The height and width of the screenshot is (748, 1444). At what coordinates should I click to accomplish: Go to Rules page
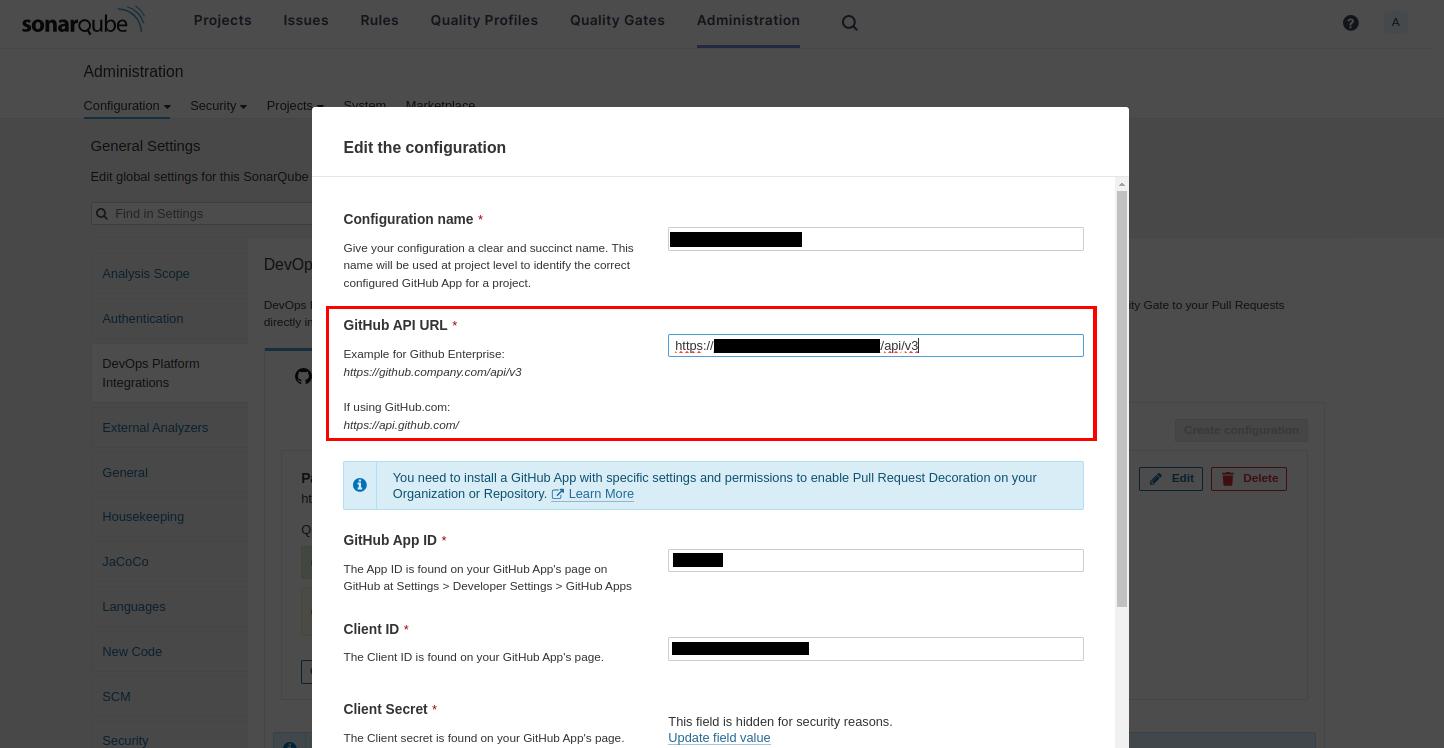tap(379, 20)
